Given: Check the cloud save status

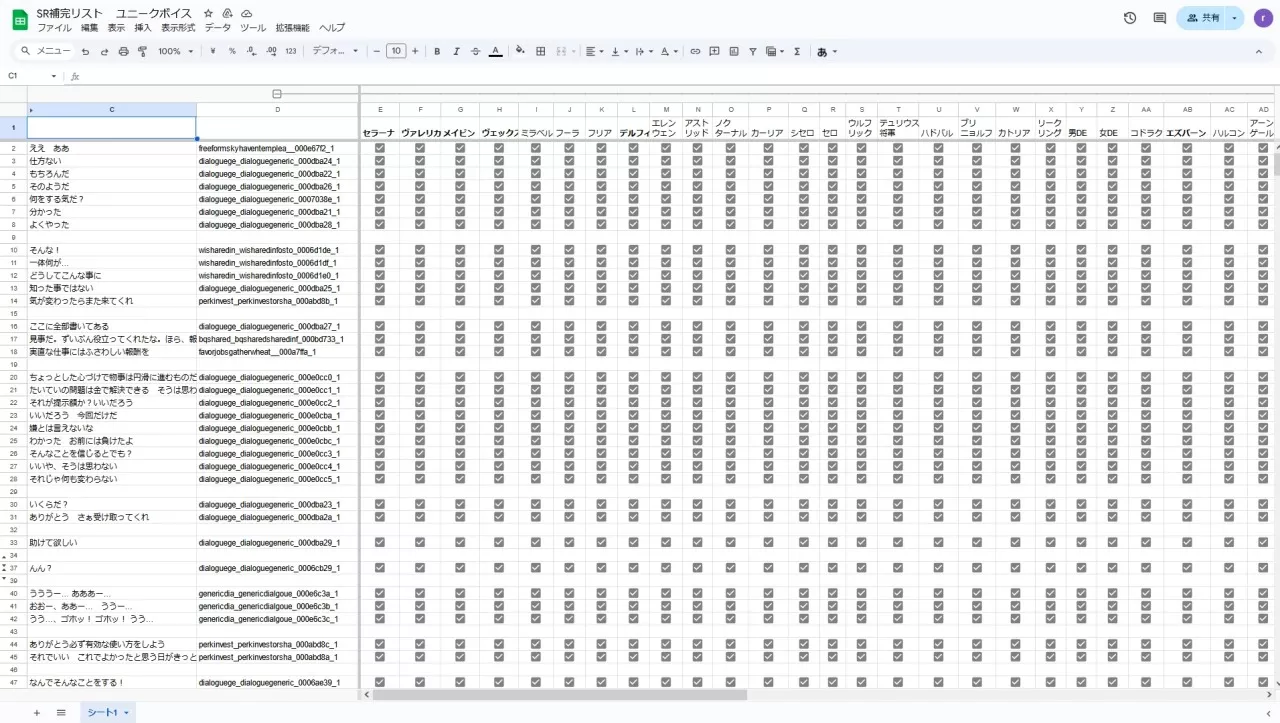Looking at the screenshot, I should click(246, 13).
